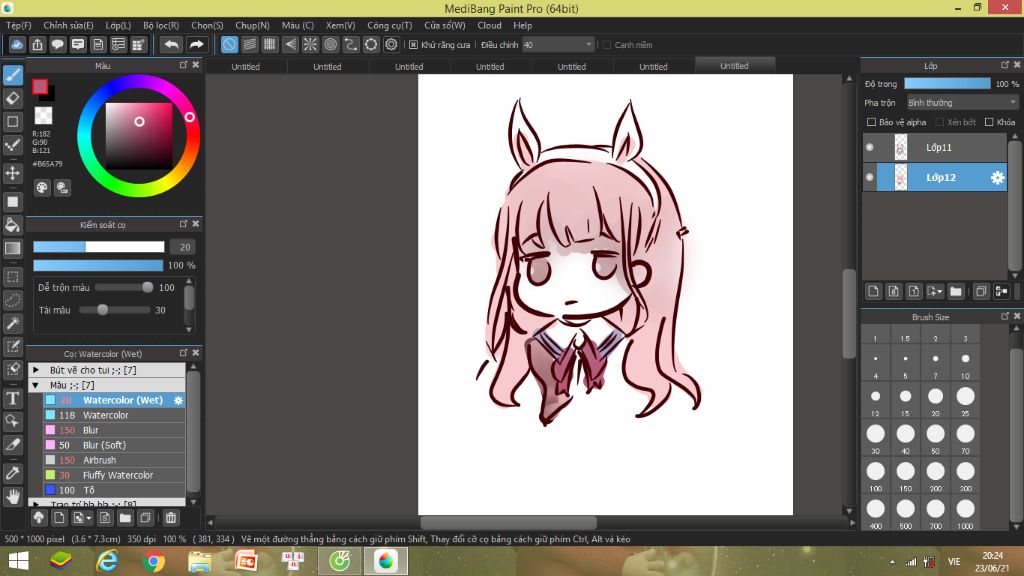Adjust the Dễ trộn màu slider

[x=124, y=287]
